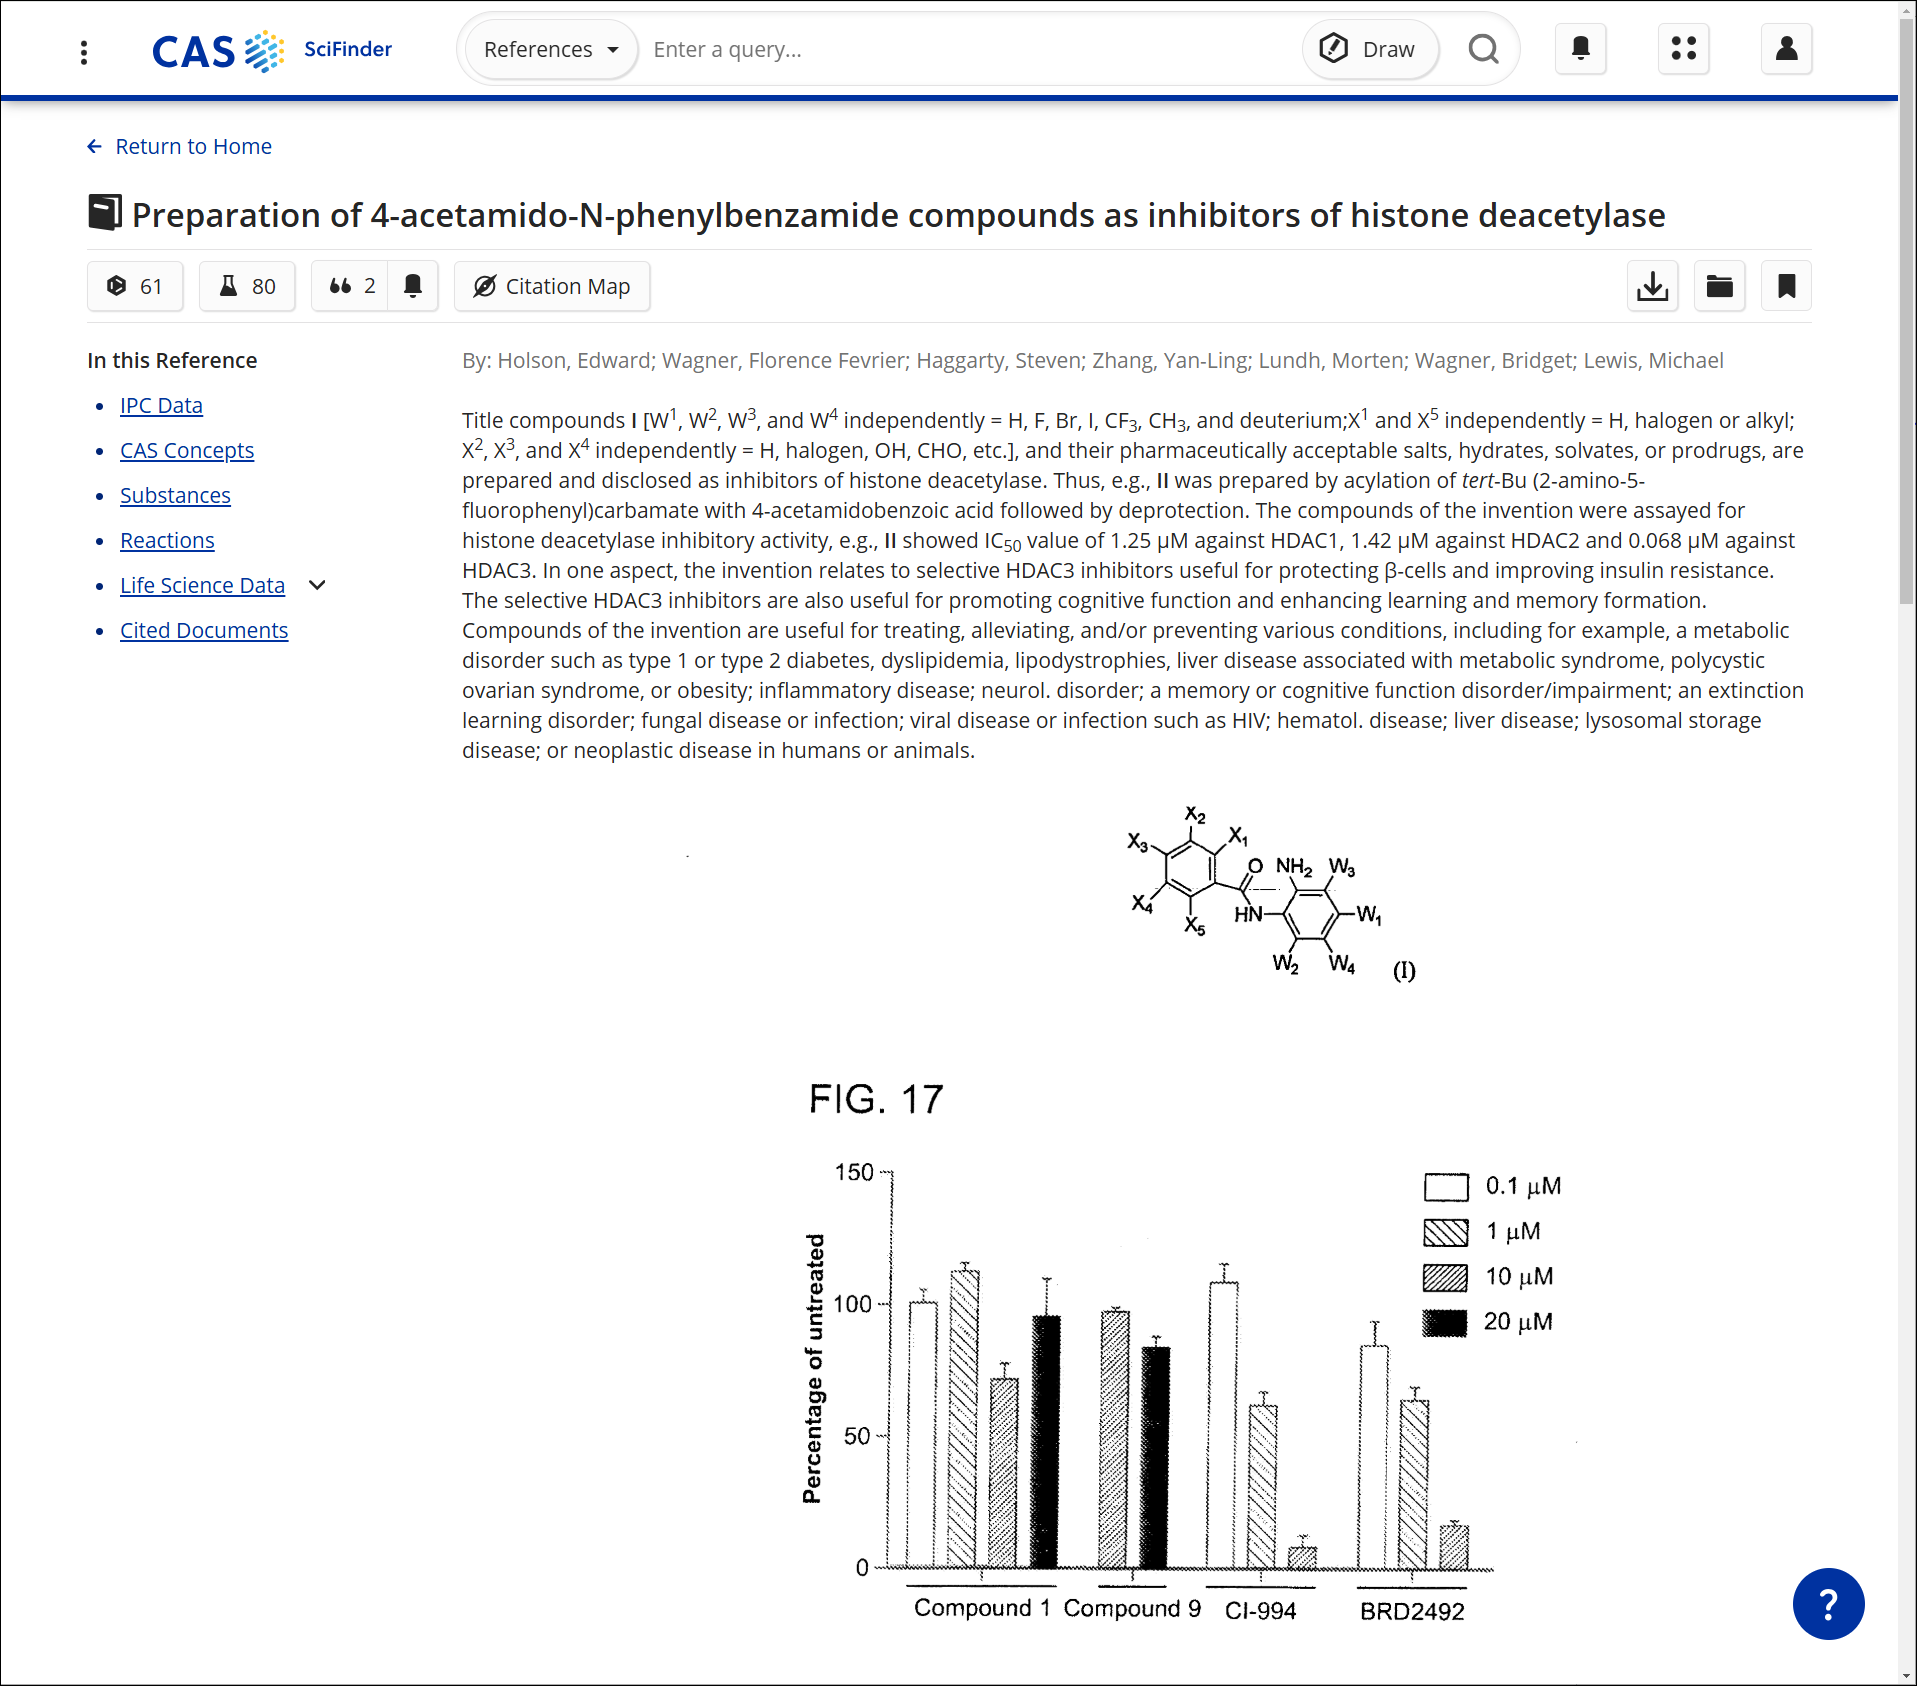Jump to the Cited Documents section
1917x1686 pixels.
pos(204,630)
